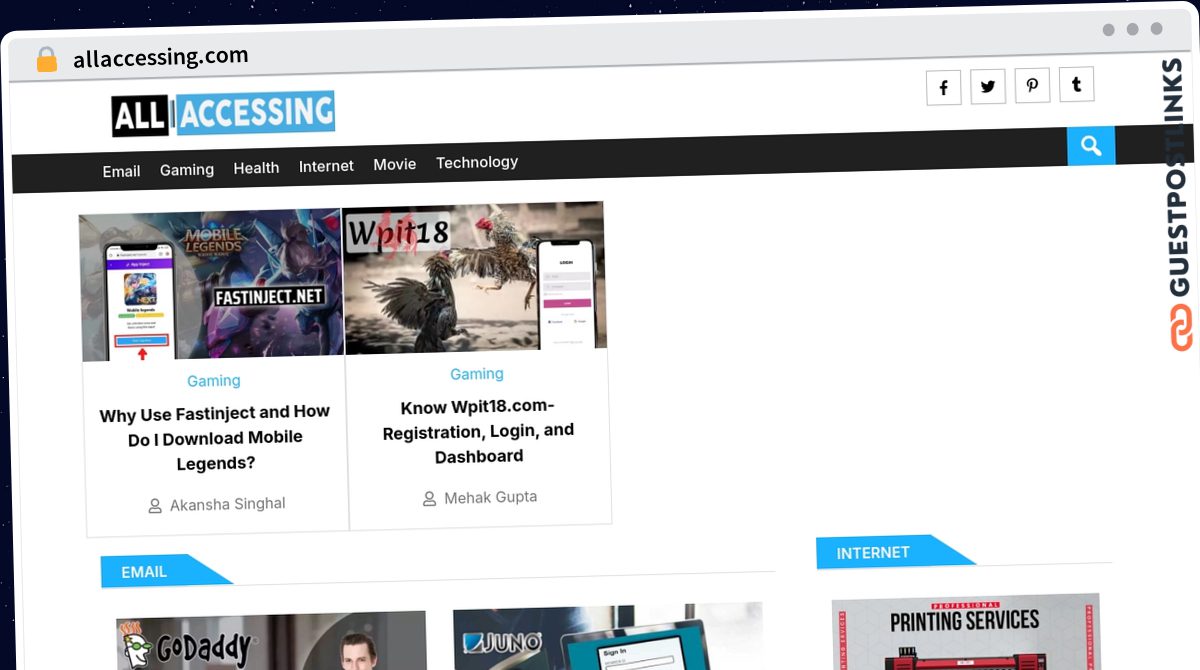Open the Printing Services article thumbnail

click(966, 632)
